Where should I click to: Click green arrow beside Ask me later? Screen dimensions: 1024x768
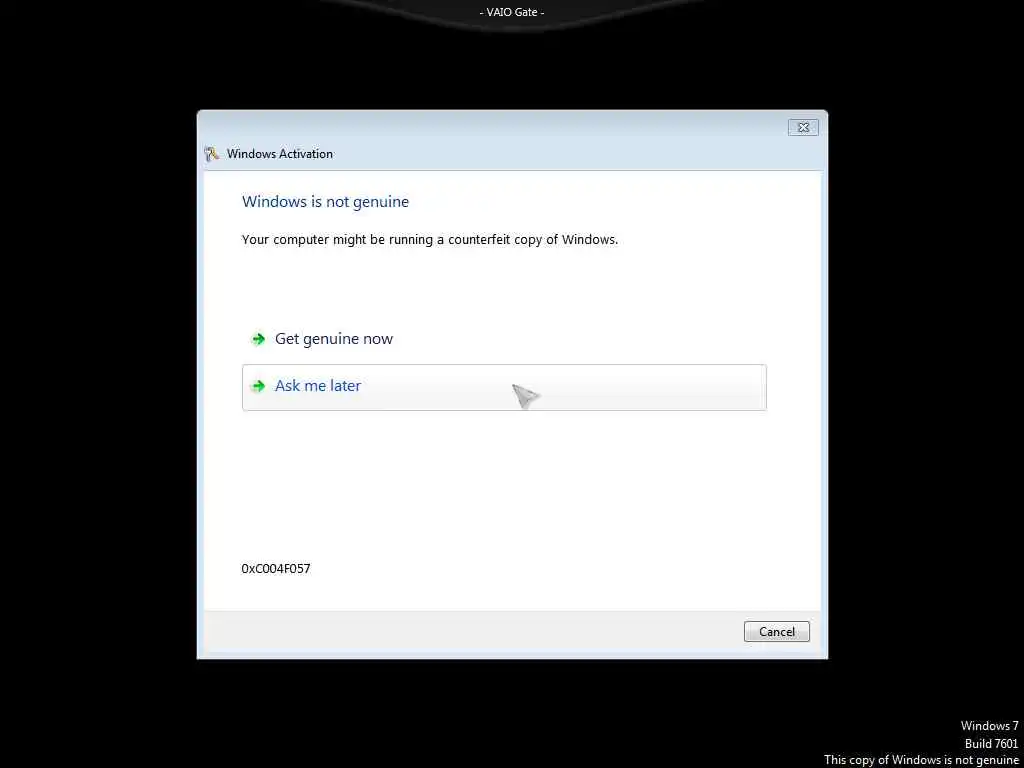tap(259, 386)
